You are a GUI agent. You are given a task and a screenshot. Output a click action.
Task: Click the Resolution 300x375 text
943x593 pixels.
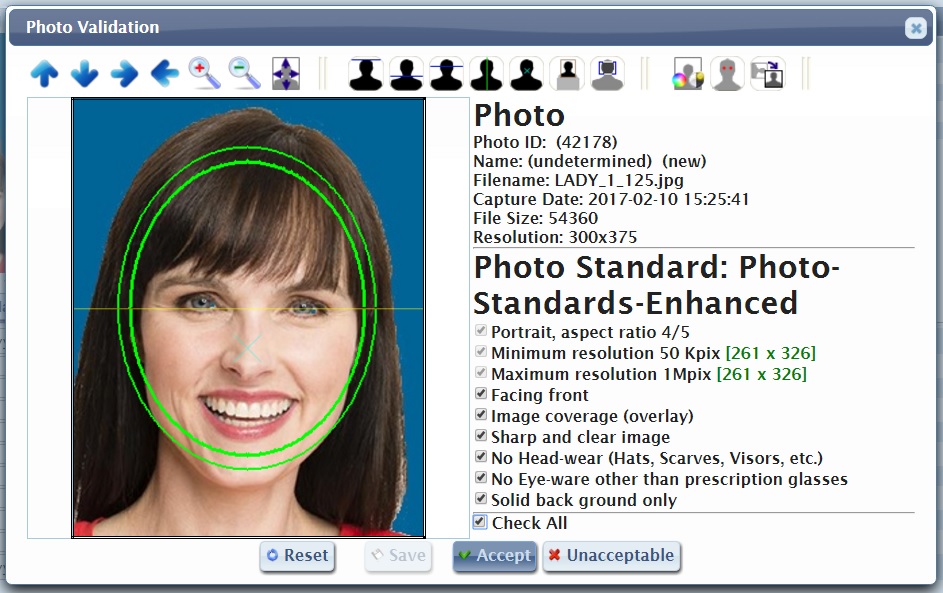(x=554, y=238)
